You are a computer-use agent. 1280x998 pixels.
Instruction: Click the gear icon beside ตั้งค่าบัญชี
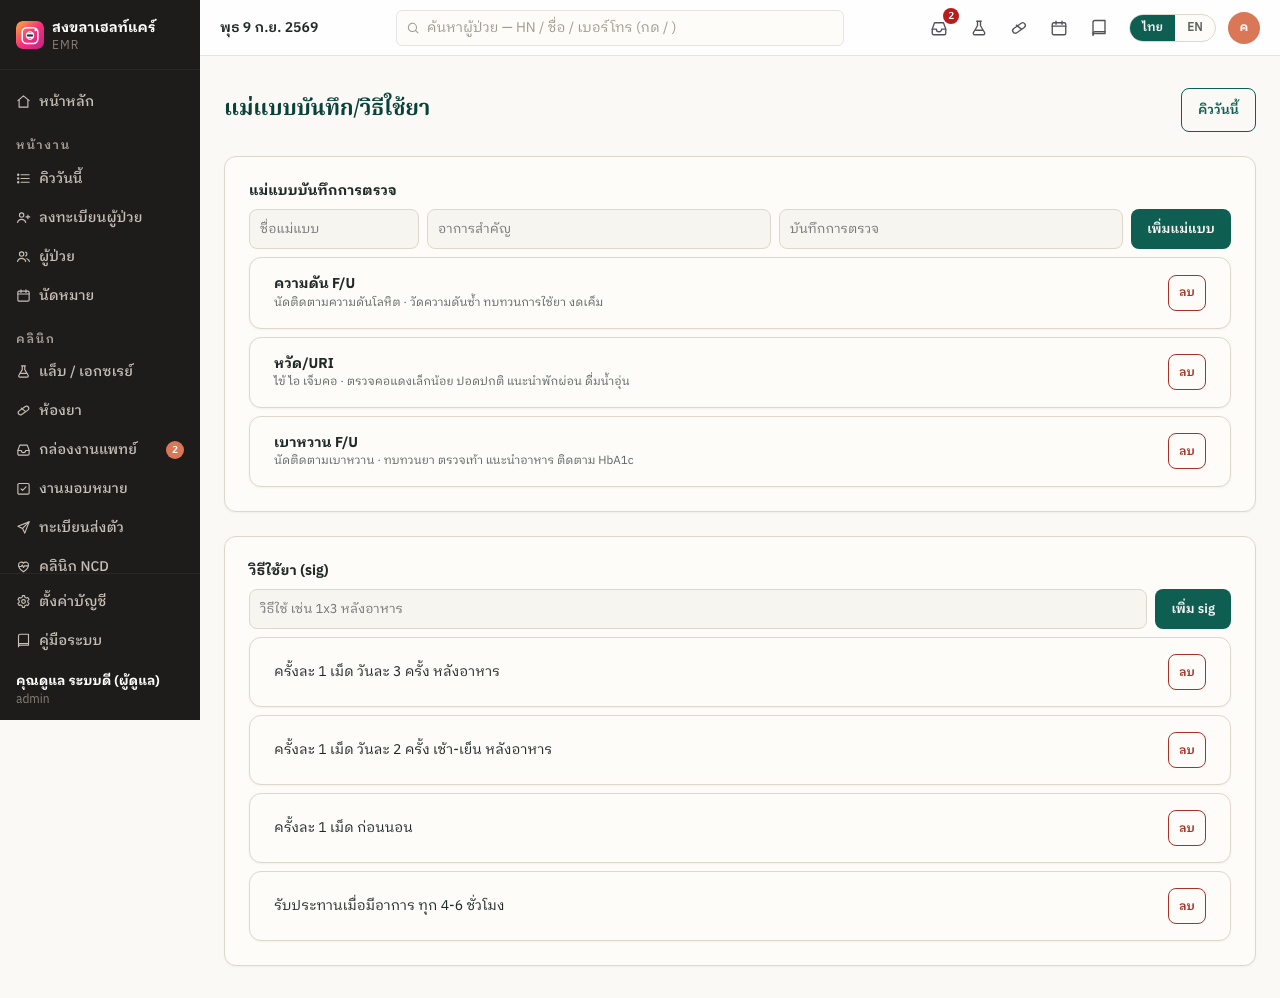point(23,601)
